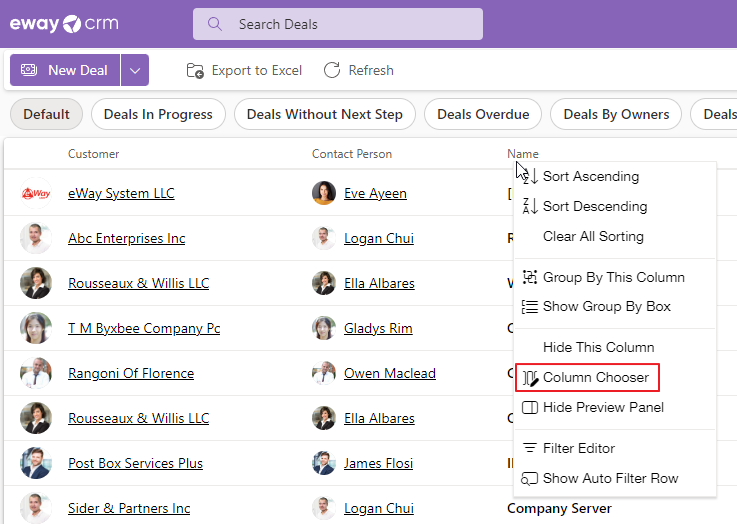Click the Refresh label
The image size is (737, 524).
[371, 70]
